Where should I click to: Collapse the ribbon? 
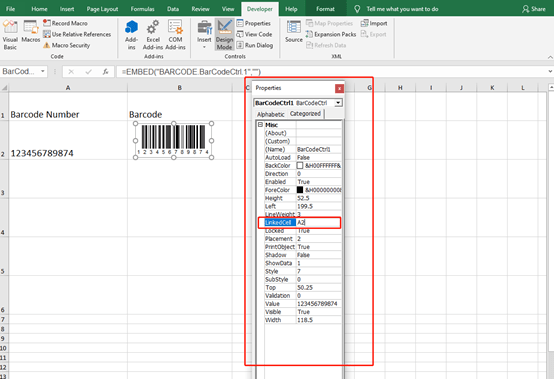pyautogui.click(x=550, y=57)
